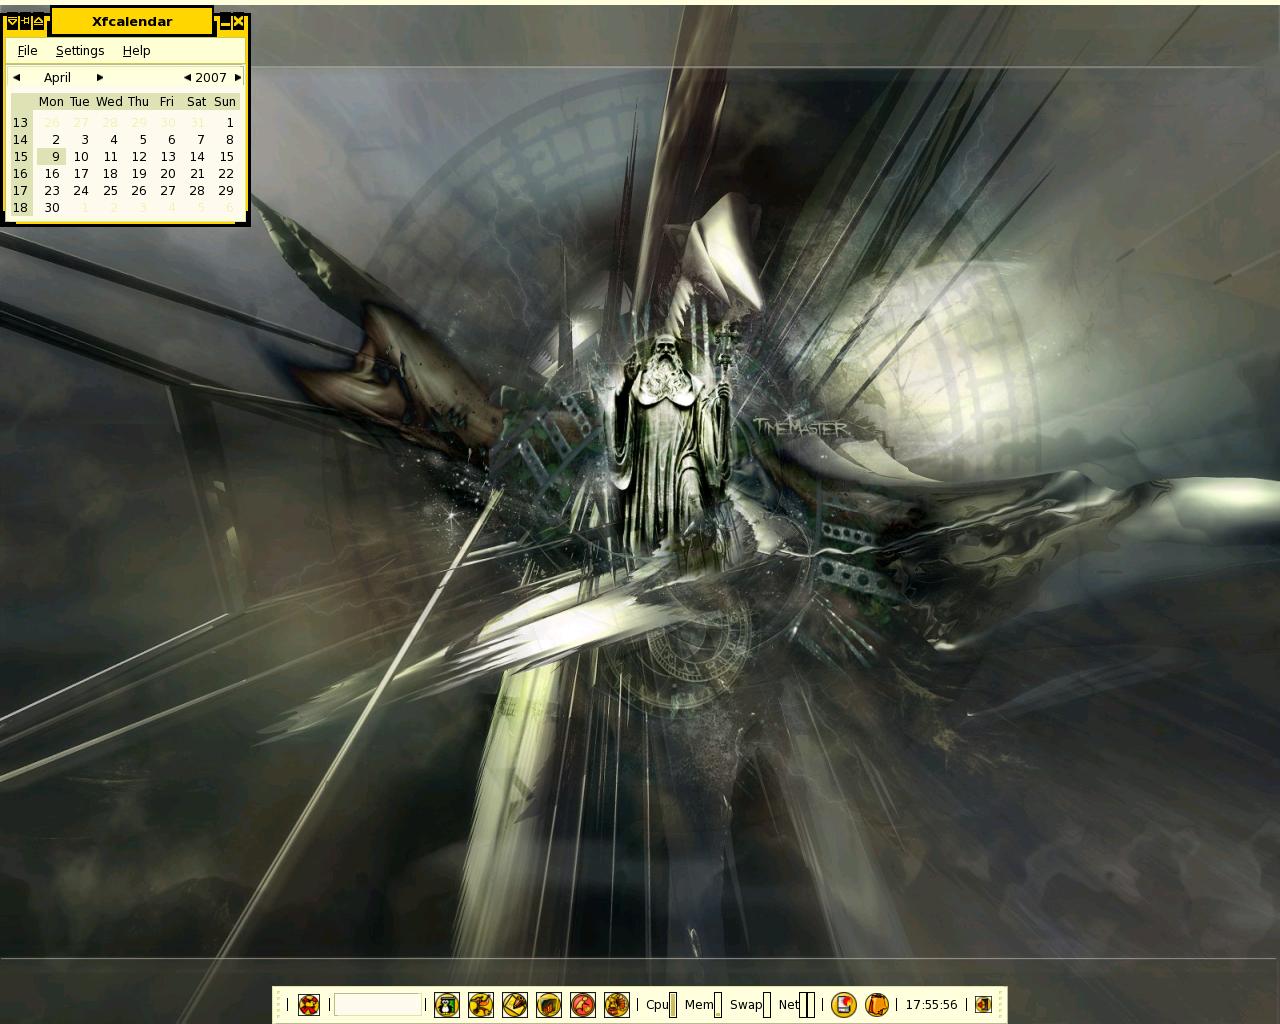The width and height of the screenshot is (1280, 1024).
Task: Open the dark folder launcher icon in panel
Action: click(549, 1005)
